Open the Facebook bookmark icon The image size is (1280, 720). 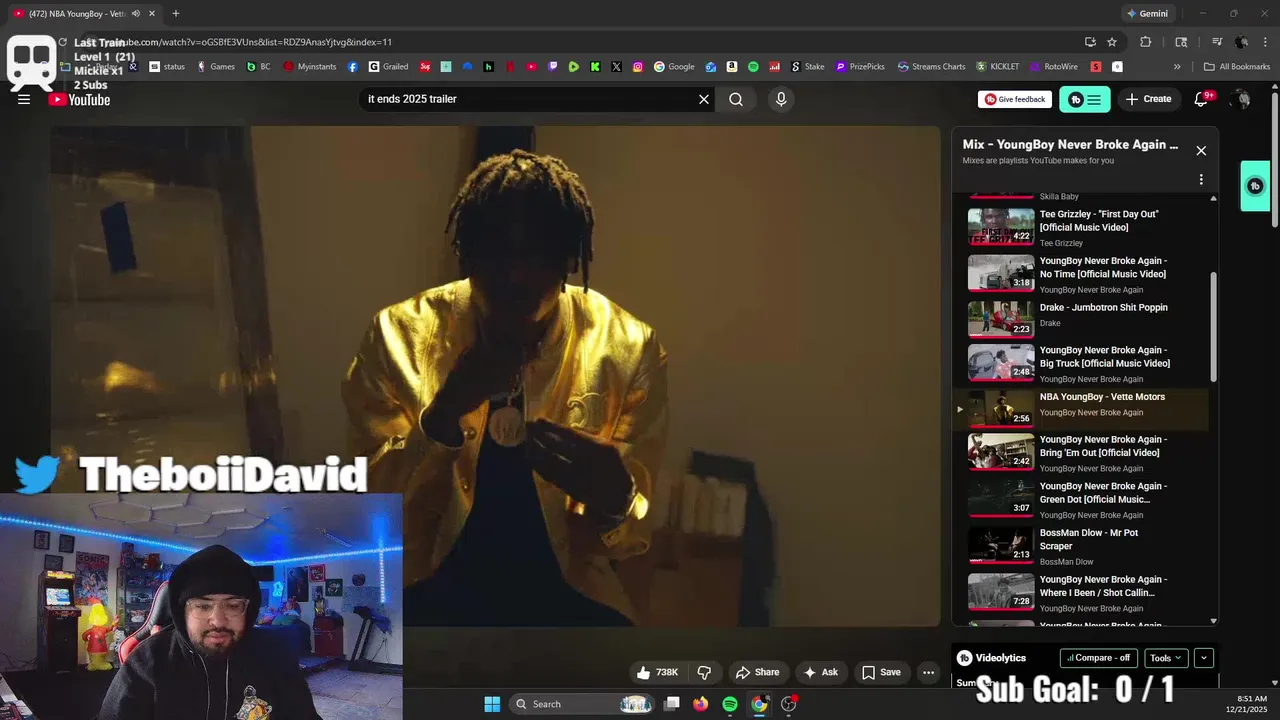(353, 67)
